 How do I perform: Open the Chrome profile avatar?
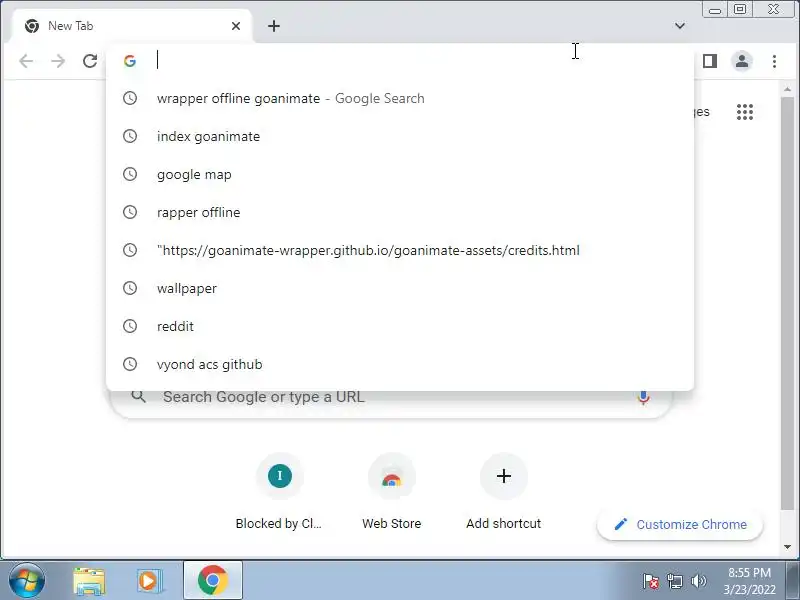coord(742,61)
